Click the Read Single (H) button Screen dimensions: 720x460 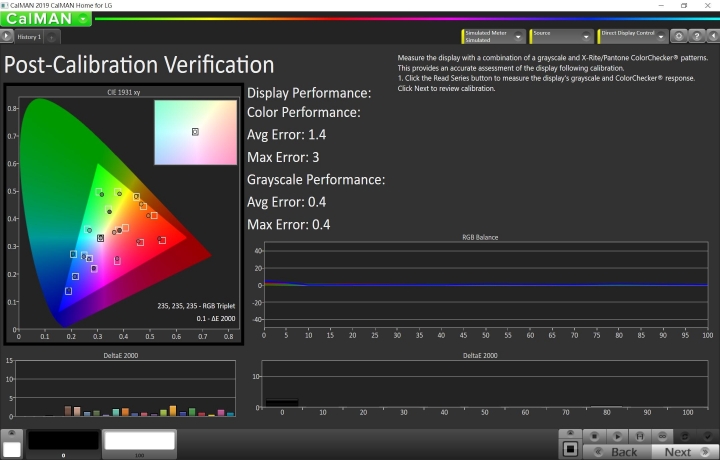click(639, 436)
